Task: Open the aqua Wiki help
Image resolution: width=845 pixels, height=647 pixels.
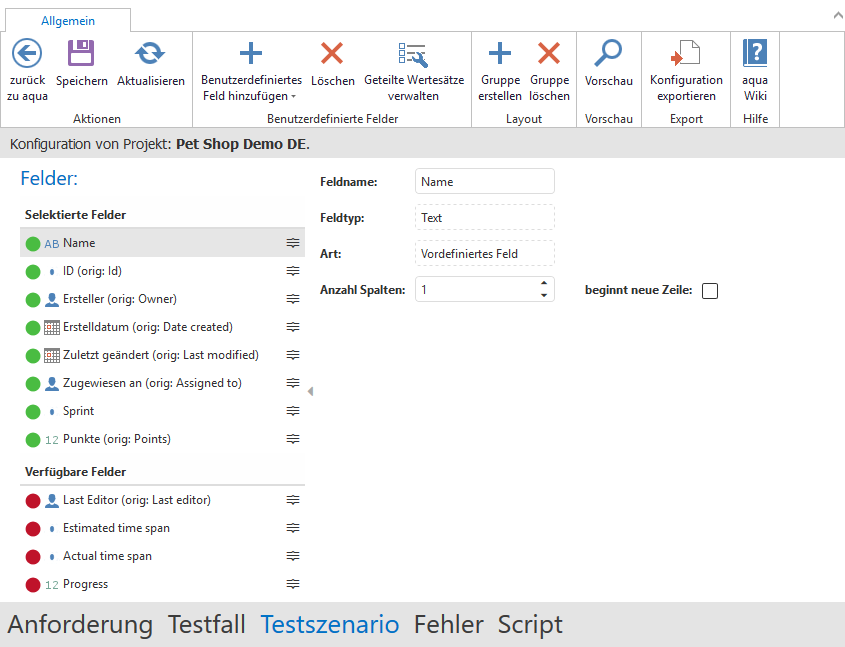Action: (x=755, y=53)
